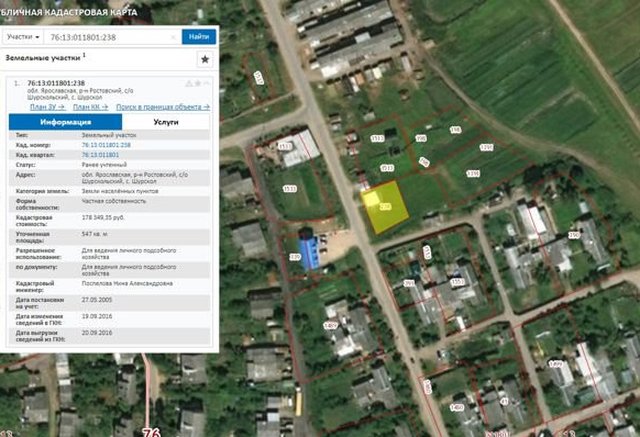
Task: Click the Найти search button
Action: coord(199,37)
